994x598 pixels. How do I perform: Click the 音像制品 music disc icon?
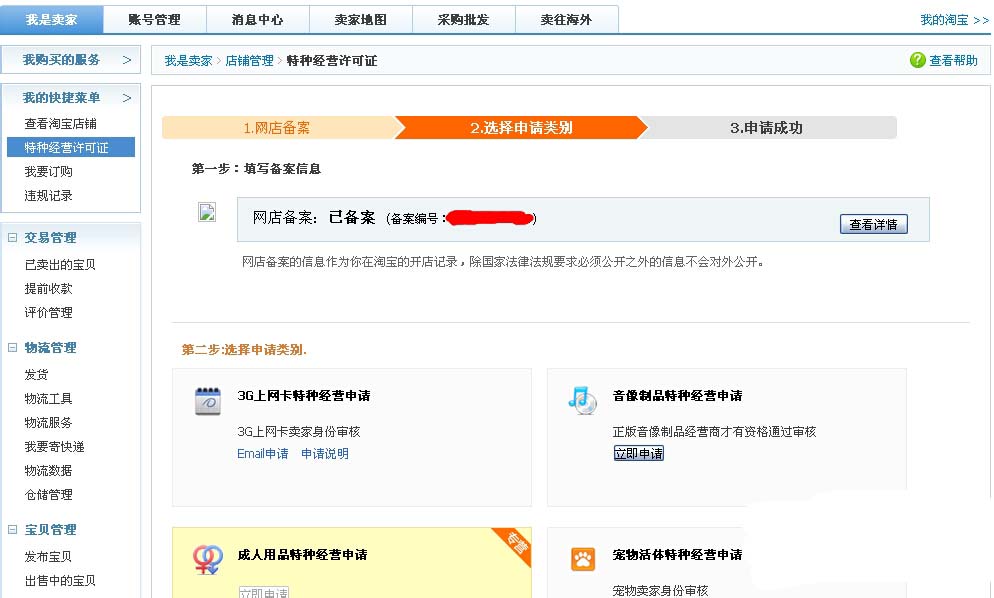tap(582, 399)
